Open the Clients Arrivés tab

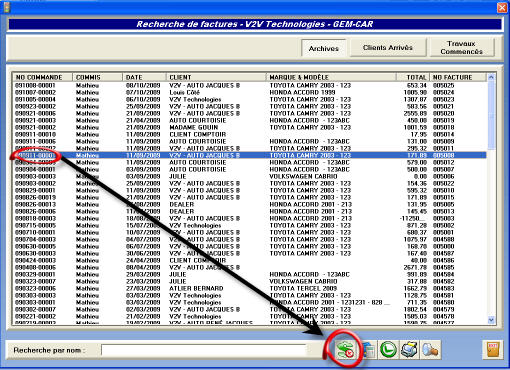(388, 48)
